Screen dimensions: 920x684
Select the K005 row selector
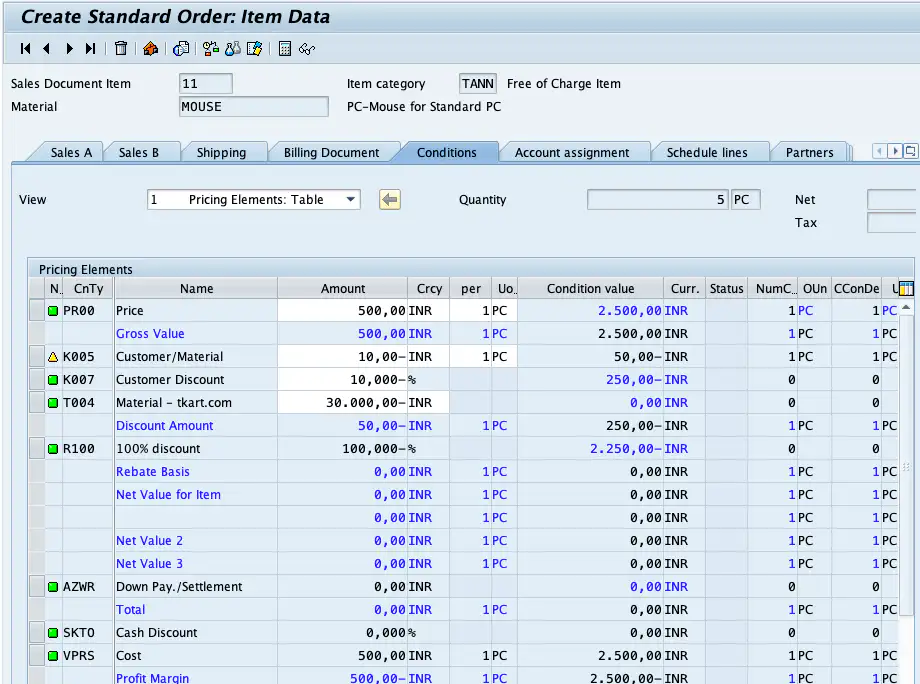tap(37, 357)
